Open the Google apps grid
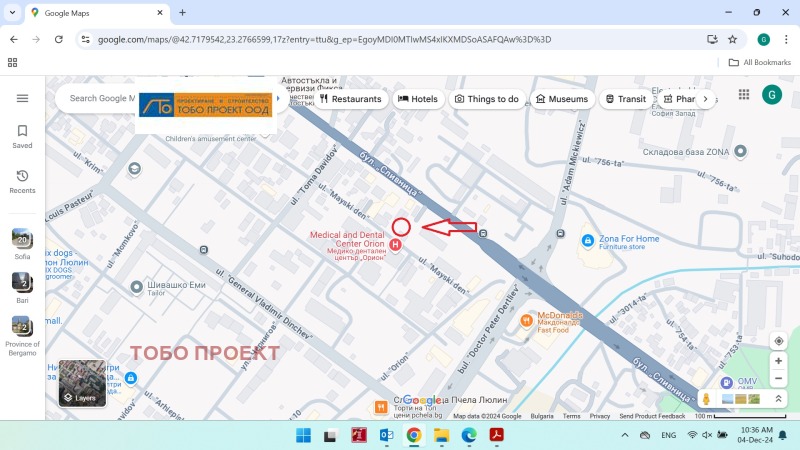This screenshot has width=800, height=450. click(x=744, y=94)
